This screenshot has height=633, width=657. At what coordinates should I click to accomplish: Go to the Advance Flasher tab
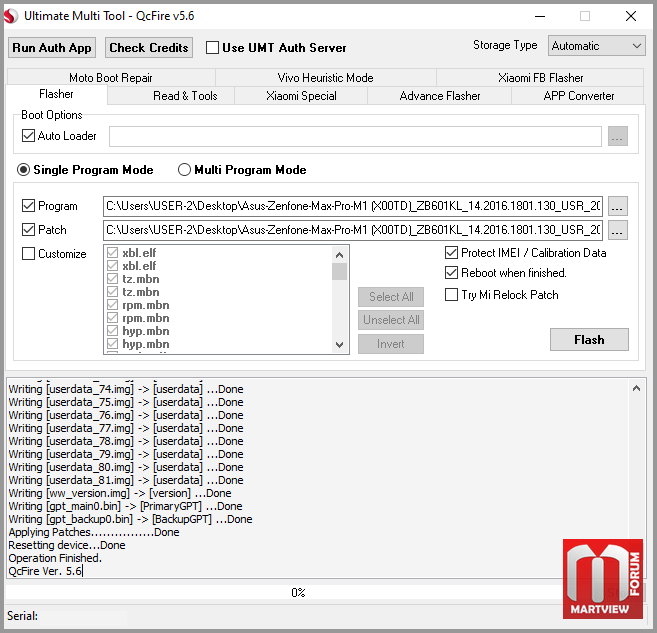tap(440, 96)
